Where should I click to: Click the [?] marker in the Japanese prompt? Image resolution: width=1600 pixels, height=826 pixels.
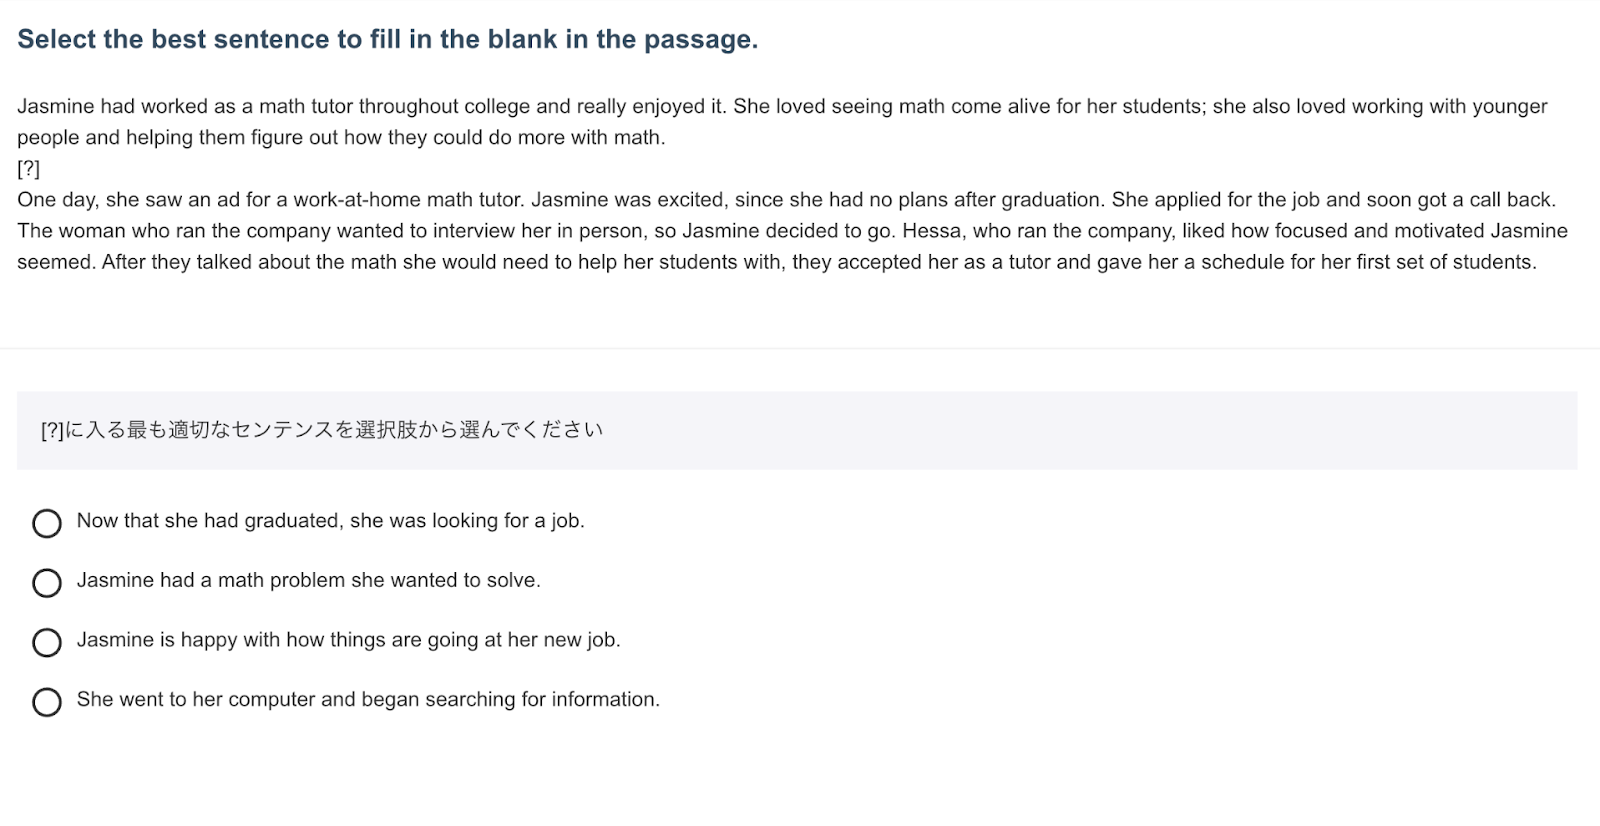click(52, 430)
